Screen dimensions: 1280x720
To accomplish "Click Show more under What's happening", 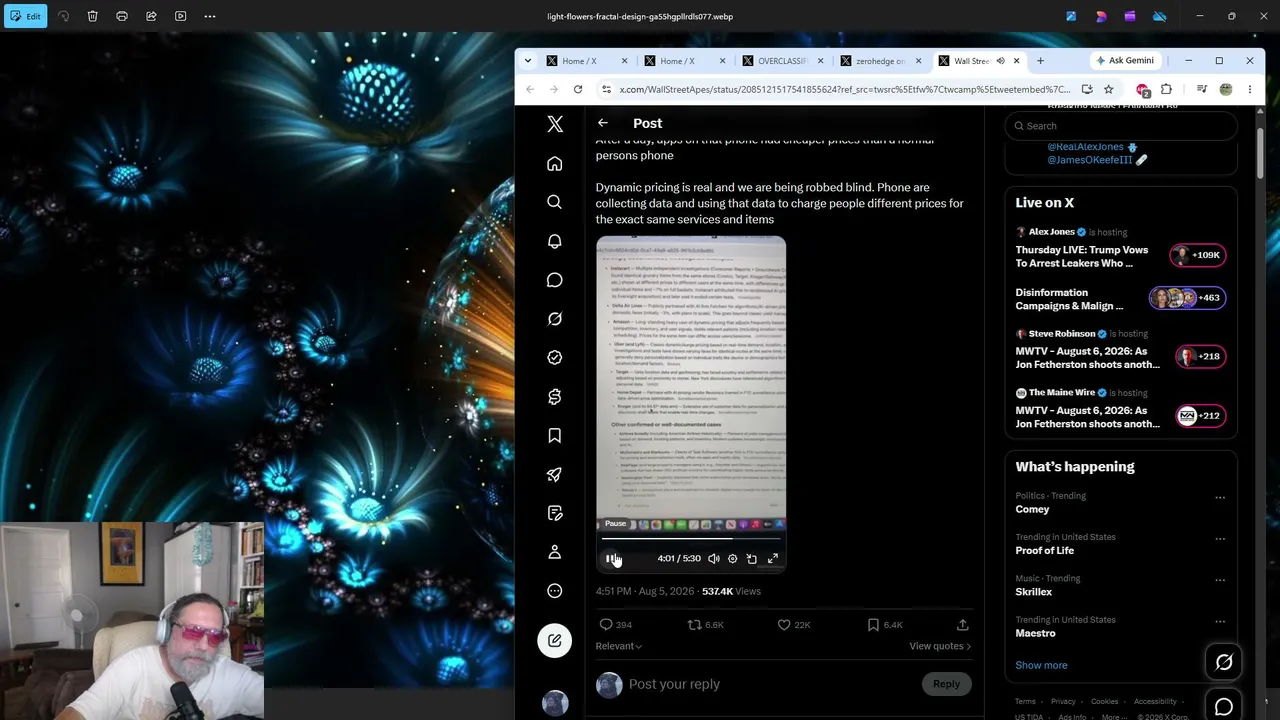I will pyautogui.click(x=1041, y=665).
